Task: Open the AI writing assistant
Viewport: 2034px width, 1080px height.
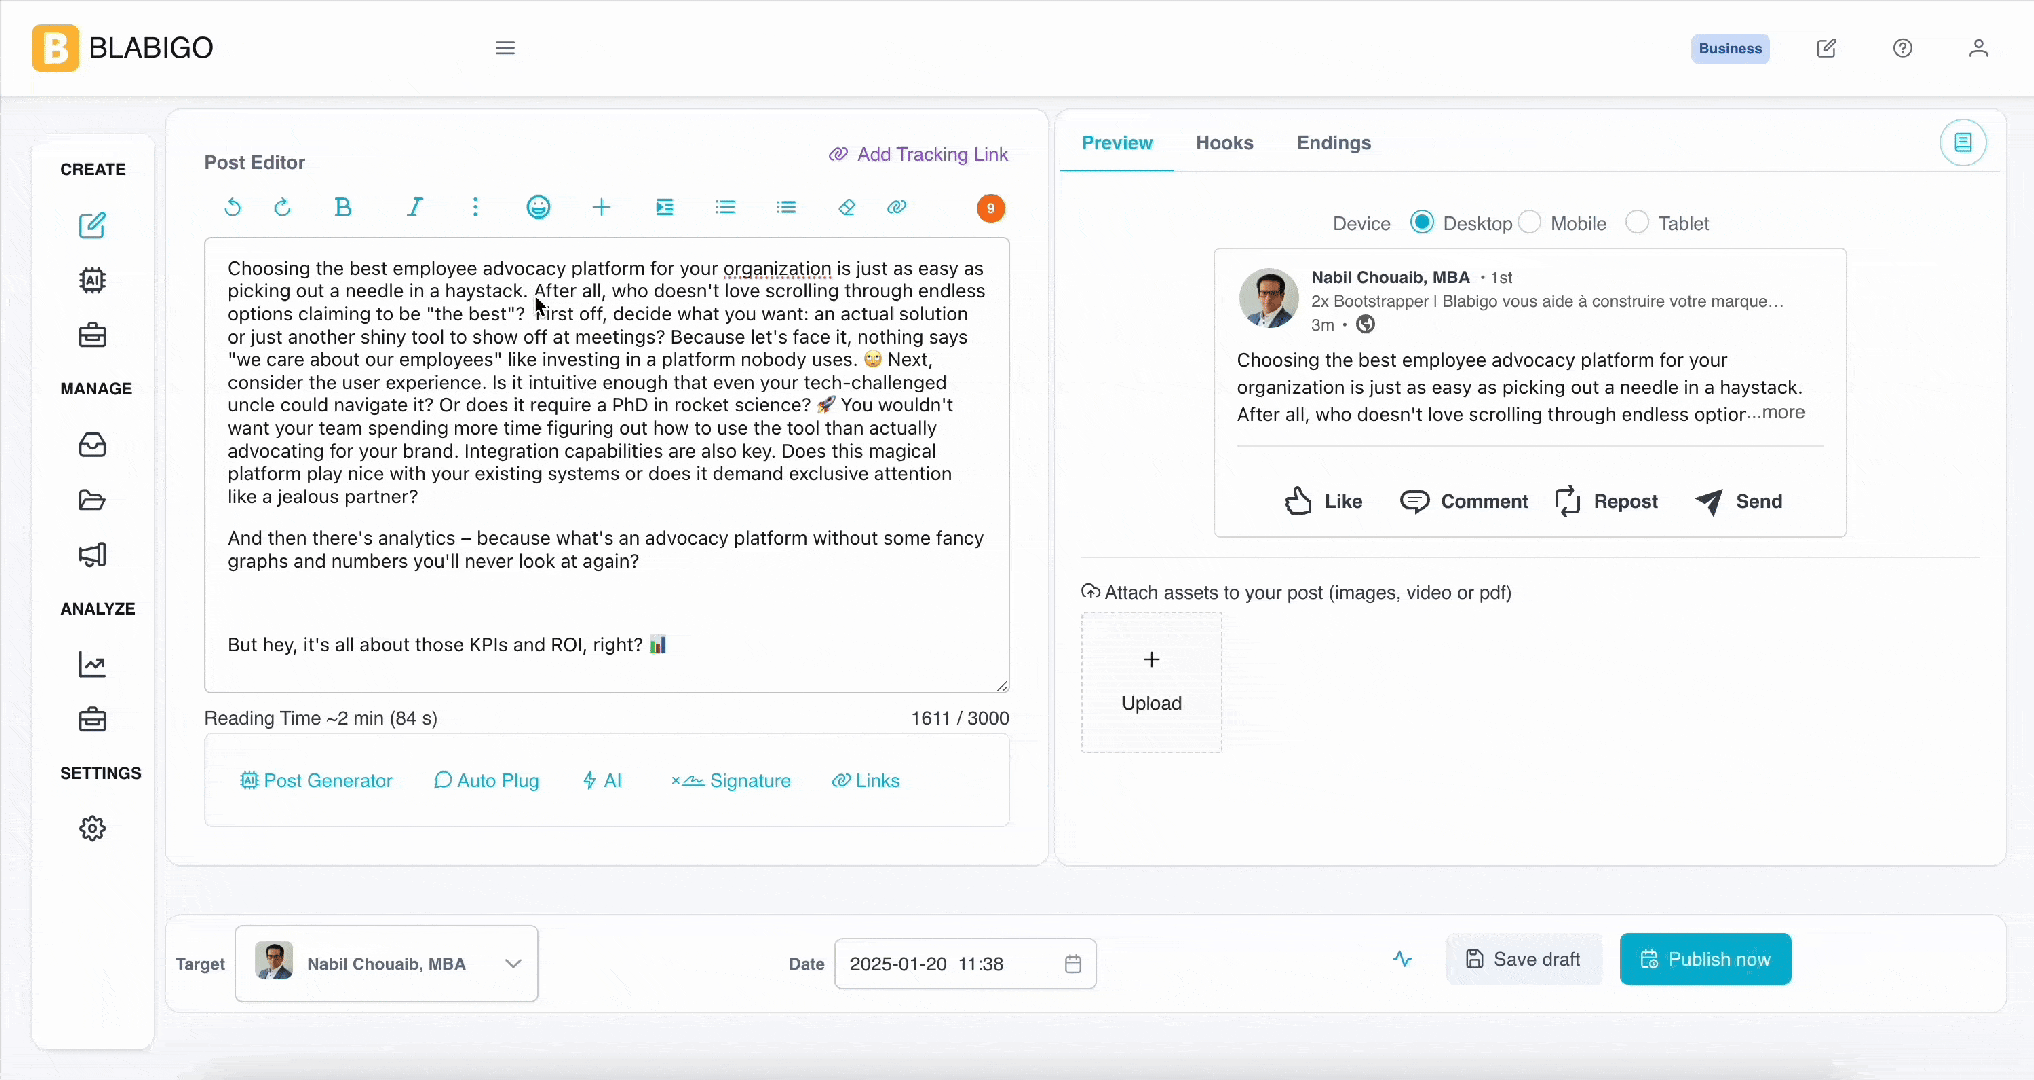Action: tap(604, 780)
